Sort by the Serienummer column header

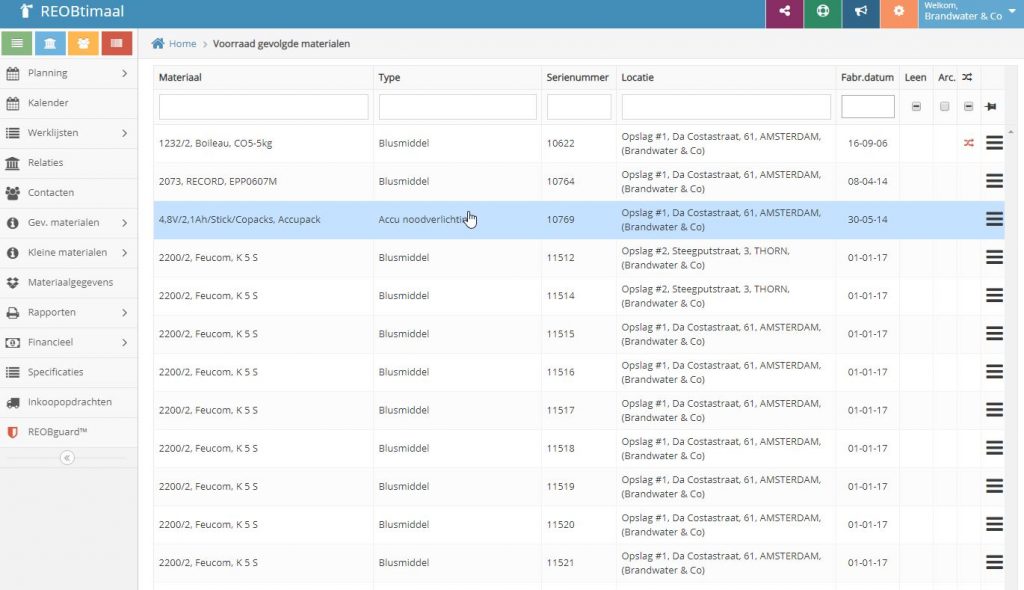577,78
